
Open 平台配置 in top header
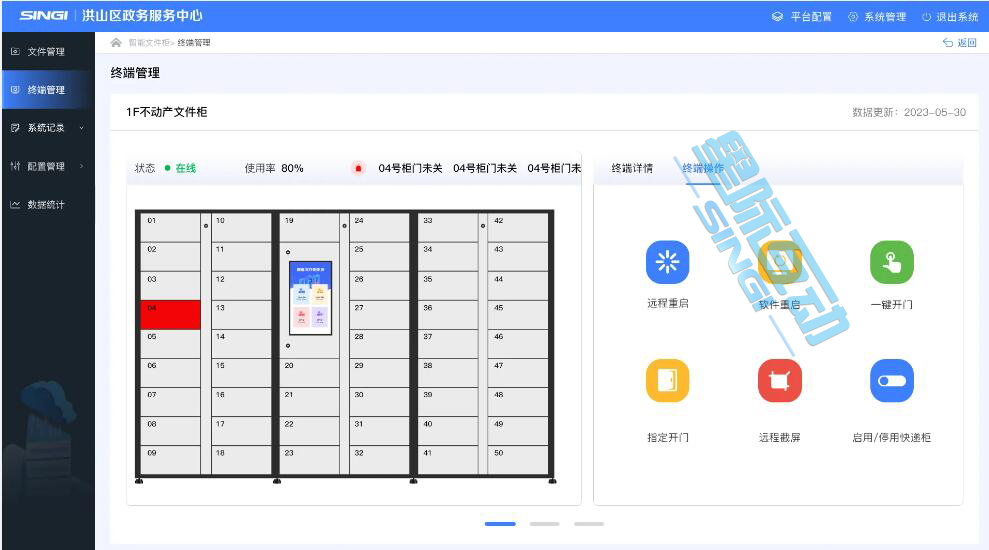(x=802, y=17)
